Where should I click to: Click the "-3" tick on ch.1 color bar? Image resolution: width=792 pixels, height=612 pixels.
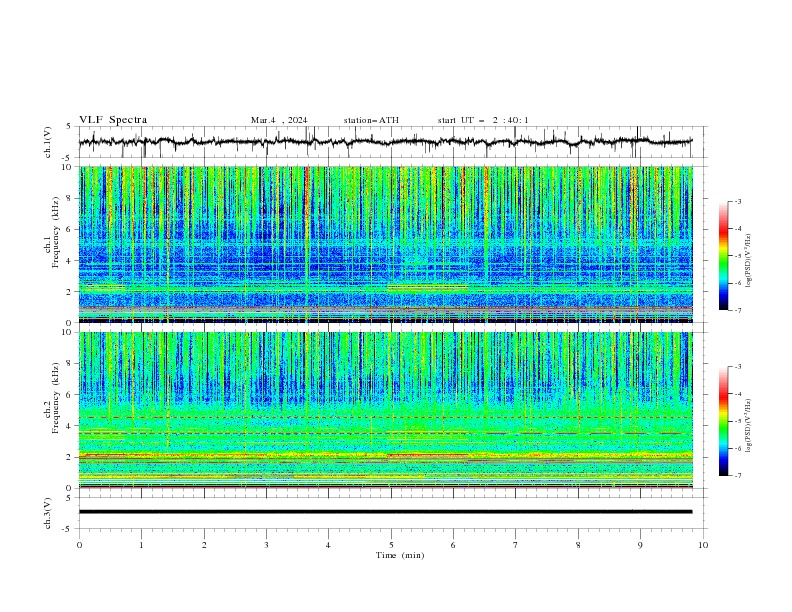(738, 201)
